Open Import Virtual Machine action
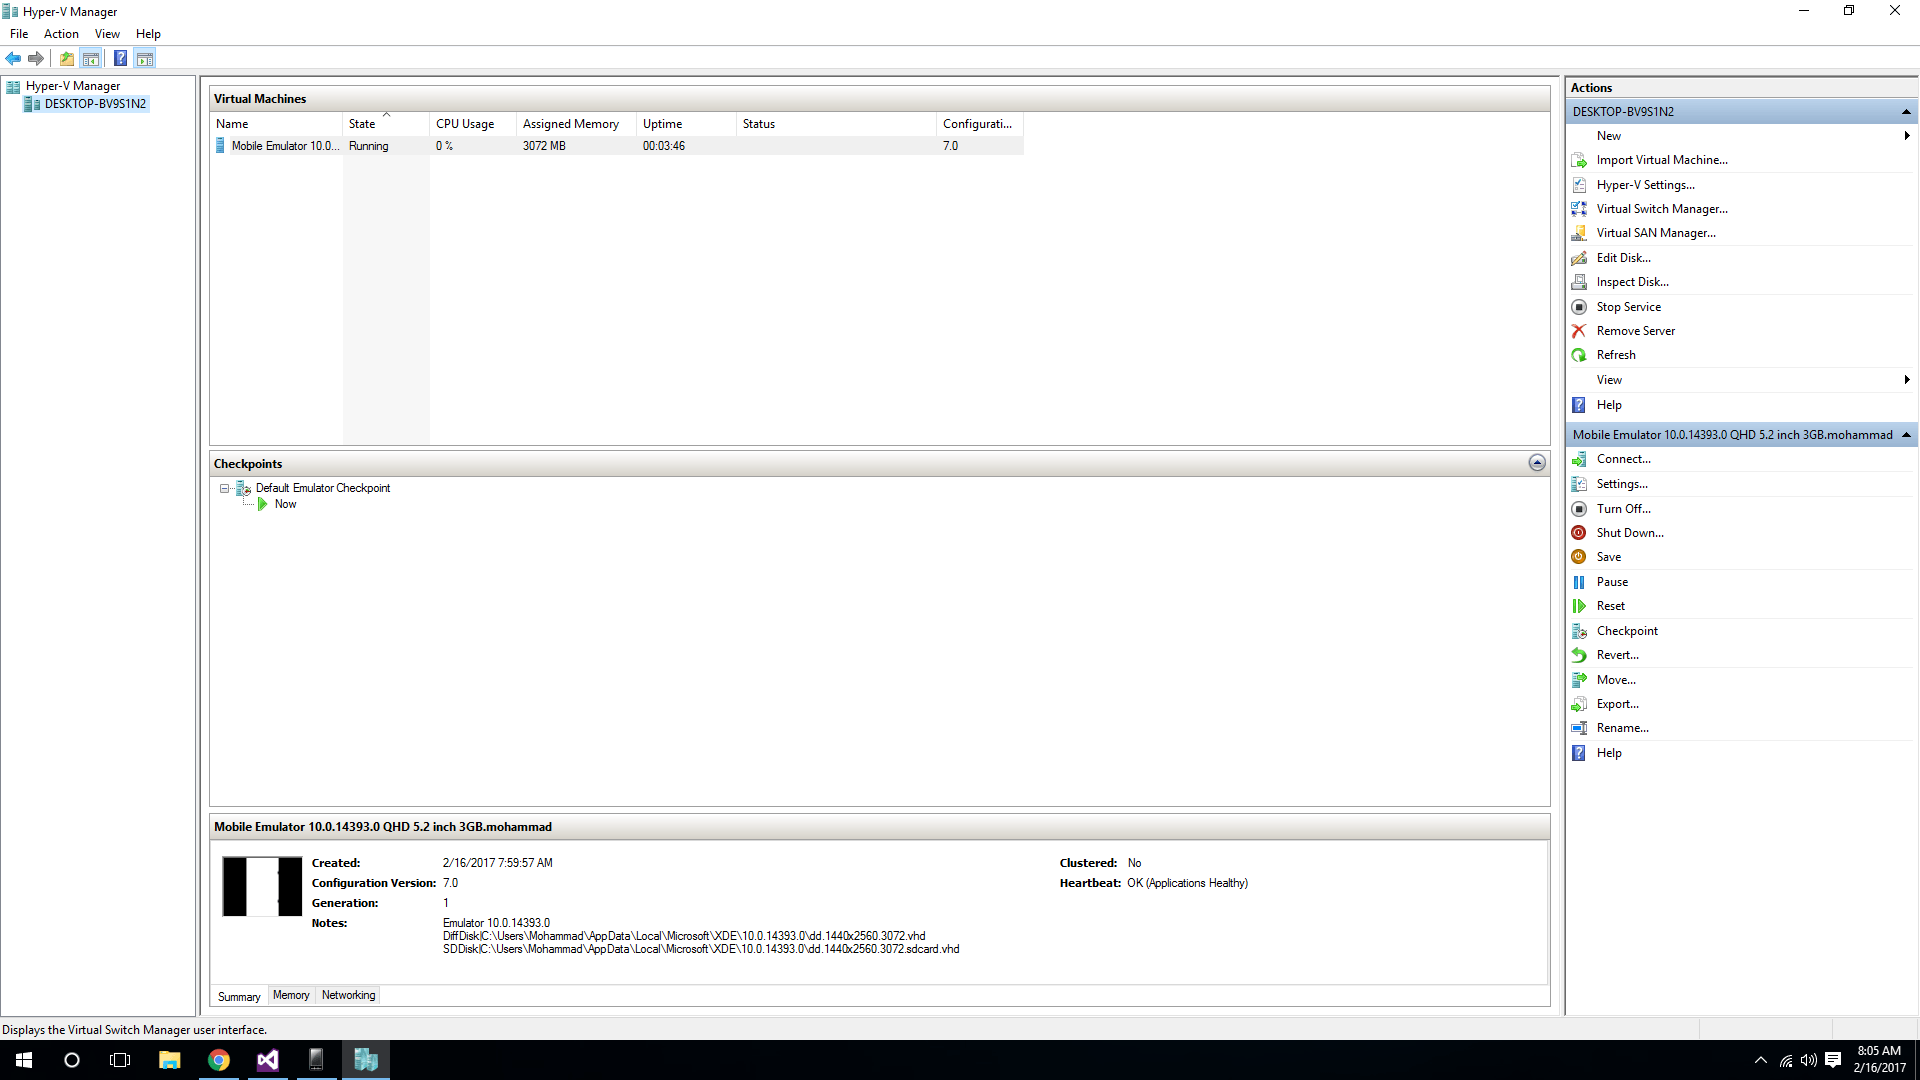 pyautogui.click(x=1662, y=160)
